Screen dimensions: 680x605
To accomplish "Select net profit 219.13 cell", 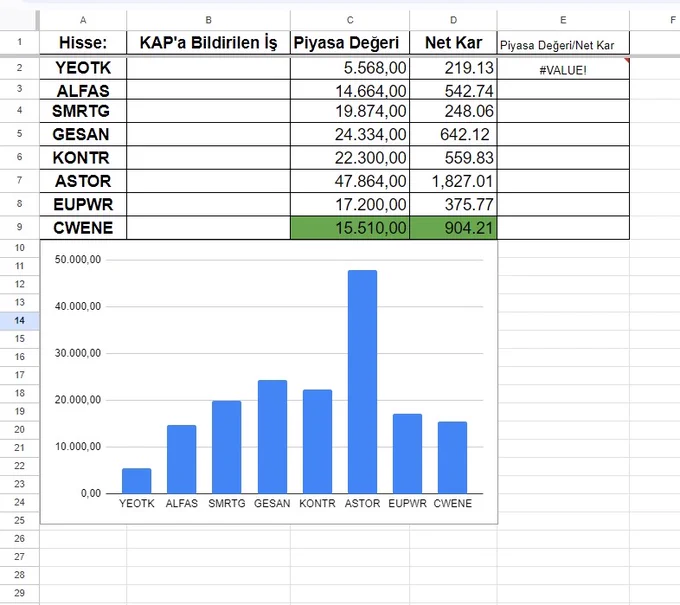I will click(453, 69).
